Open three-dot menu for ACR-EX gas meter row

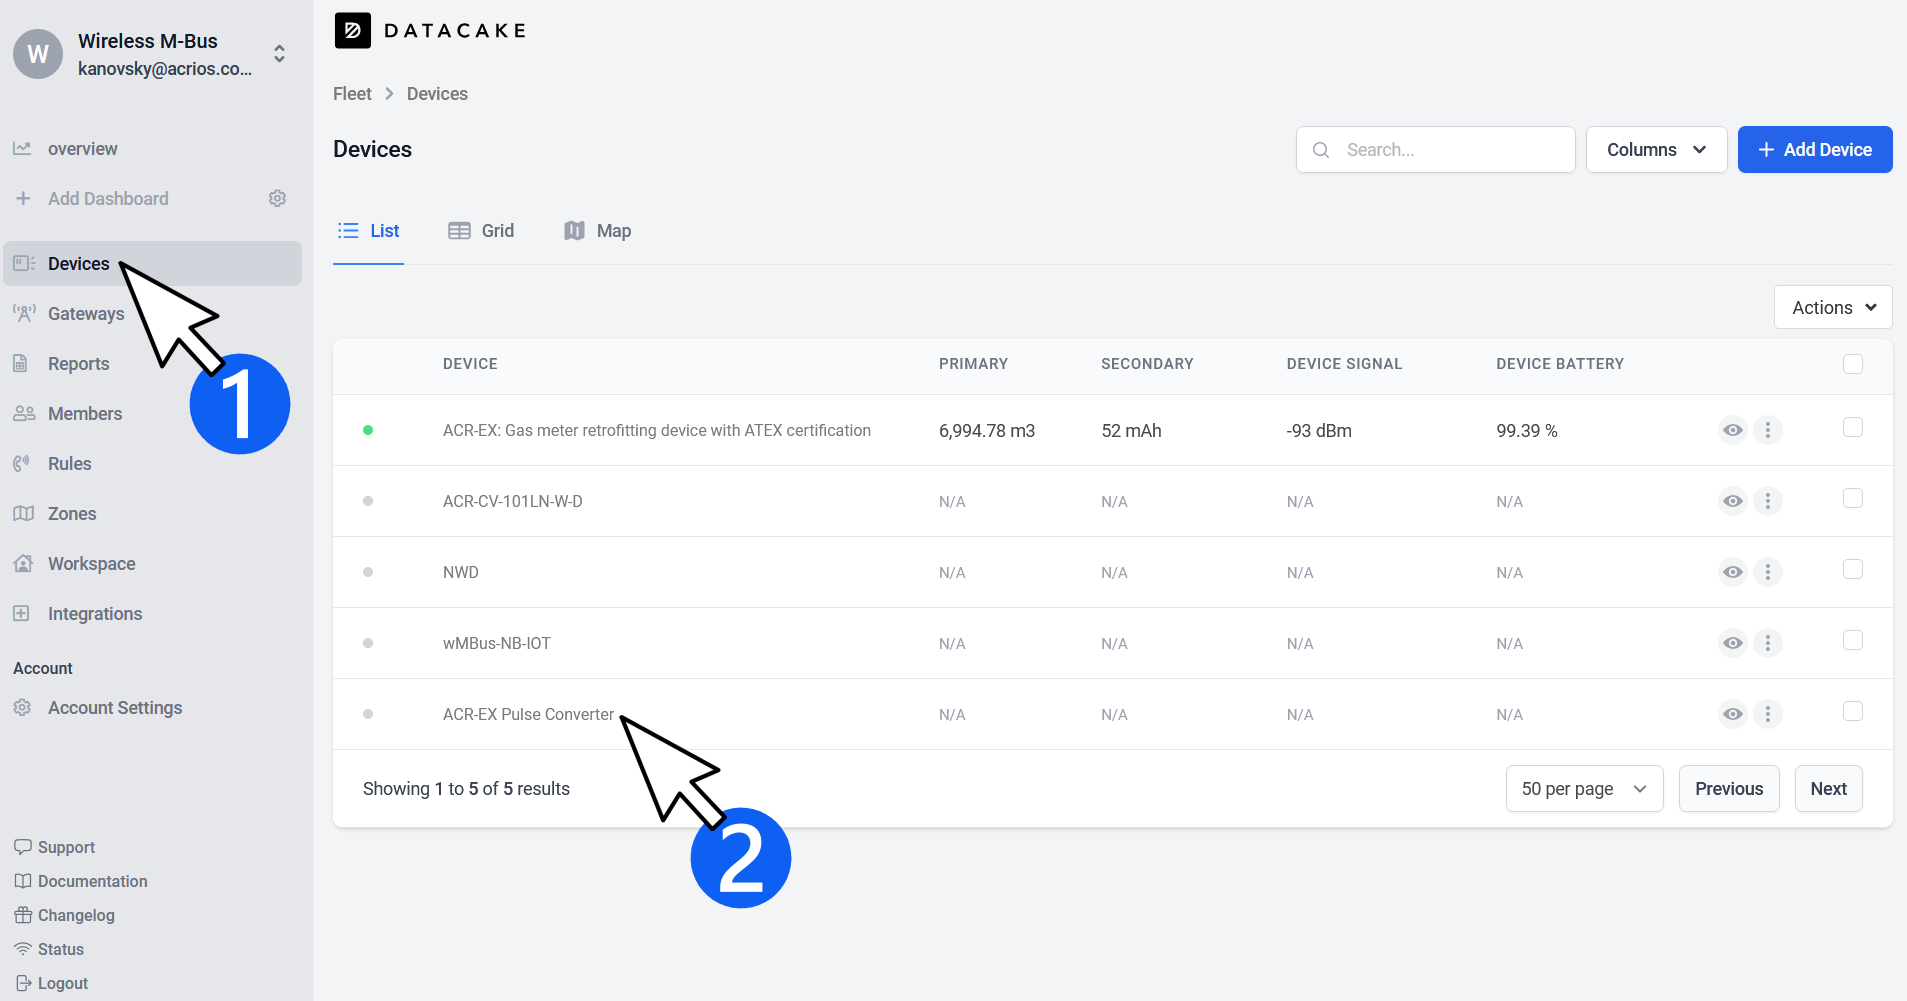[1767, 430]
